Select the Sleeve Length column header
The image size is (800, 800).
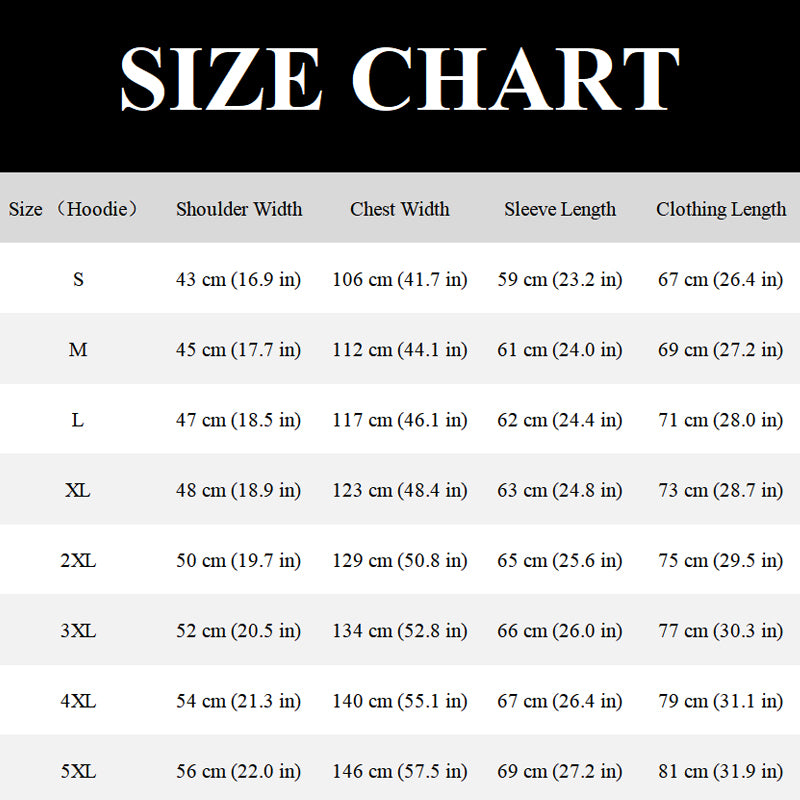pos(560,209)
